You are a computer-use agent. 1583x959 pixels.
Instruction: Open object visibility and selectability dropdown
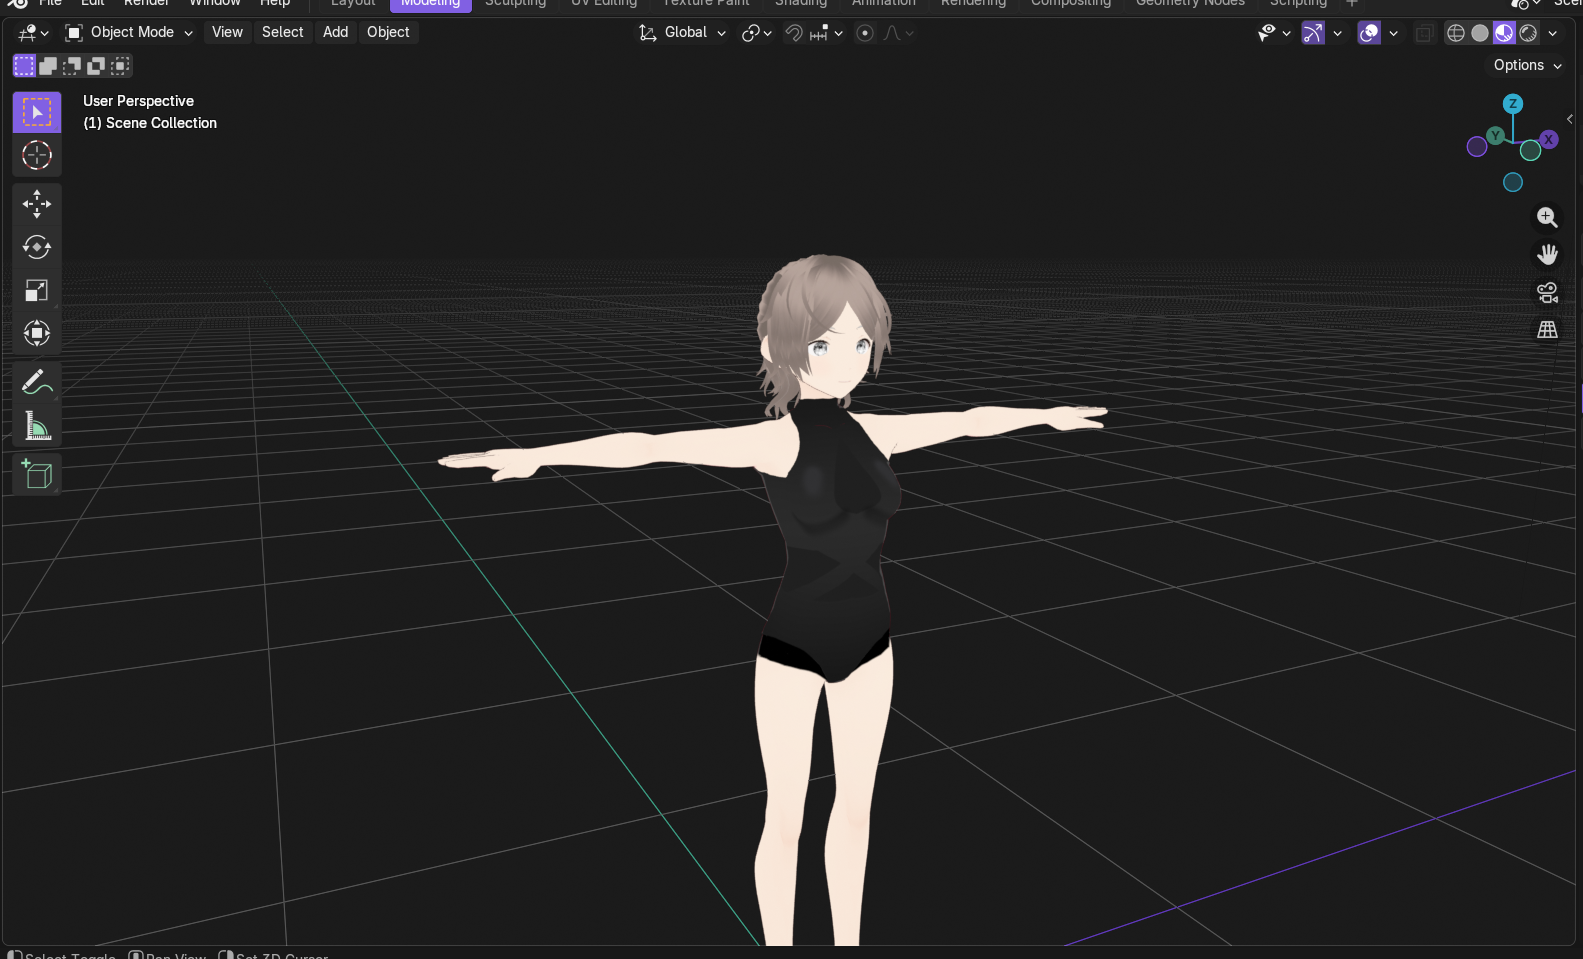1274,33
